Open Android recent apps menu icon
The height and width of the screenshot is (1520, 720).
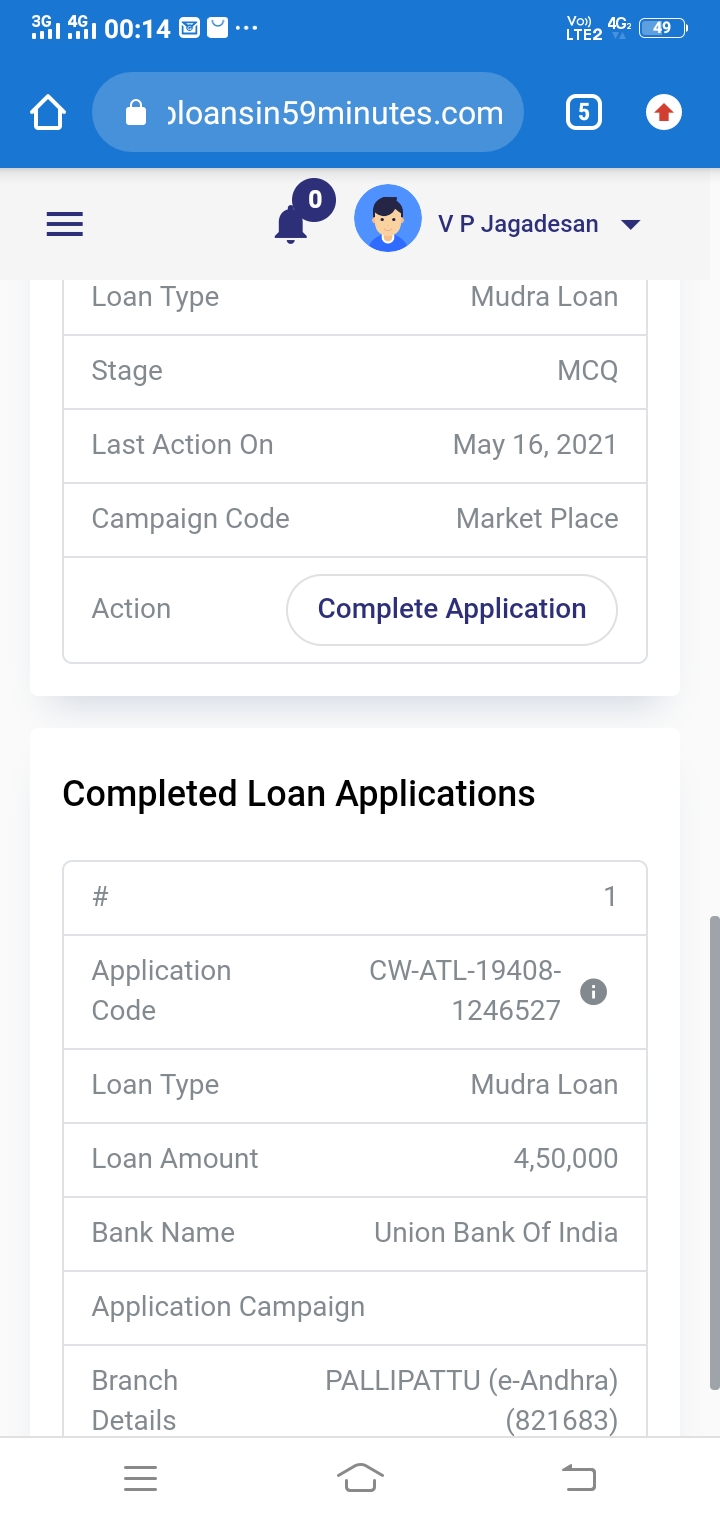(140, 1478)
